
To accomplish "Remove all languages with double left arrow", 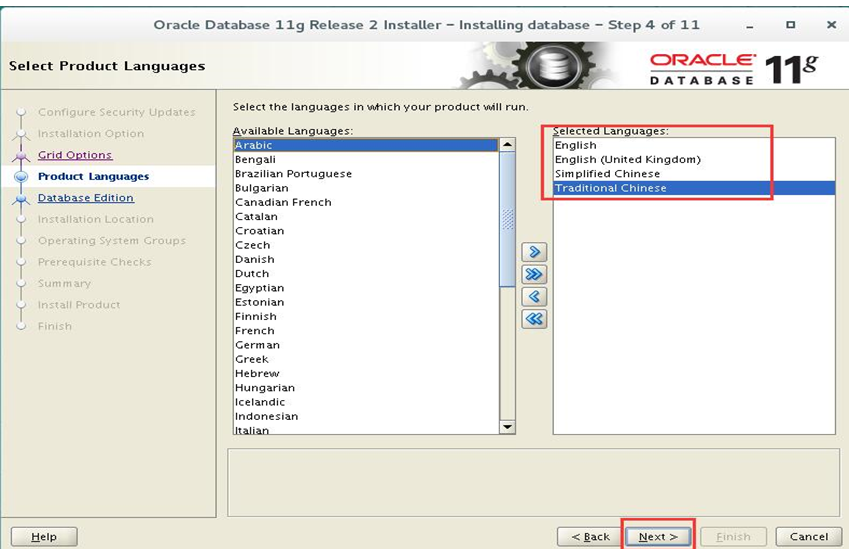I will click(x=534, y=319).
